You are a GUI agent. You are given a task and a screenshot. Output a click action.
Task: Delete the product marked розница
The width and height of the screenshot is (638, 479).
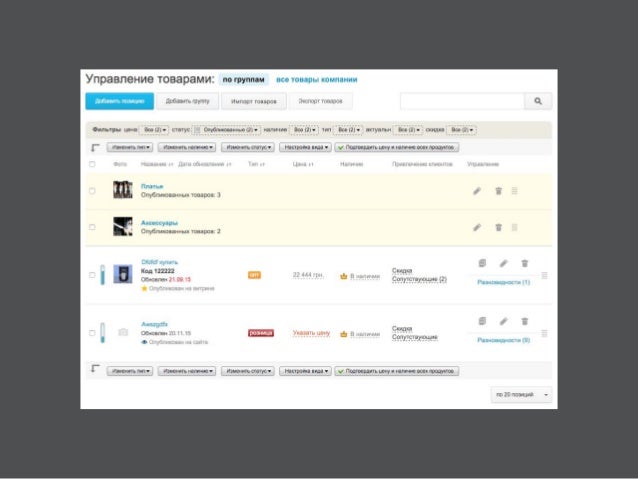click(x=525, y=322)
